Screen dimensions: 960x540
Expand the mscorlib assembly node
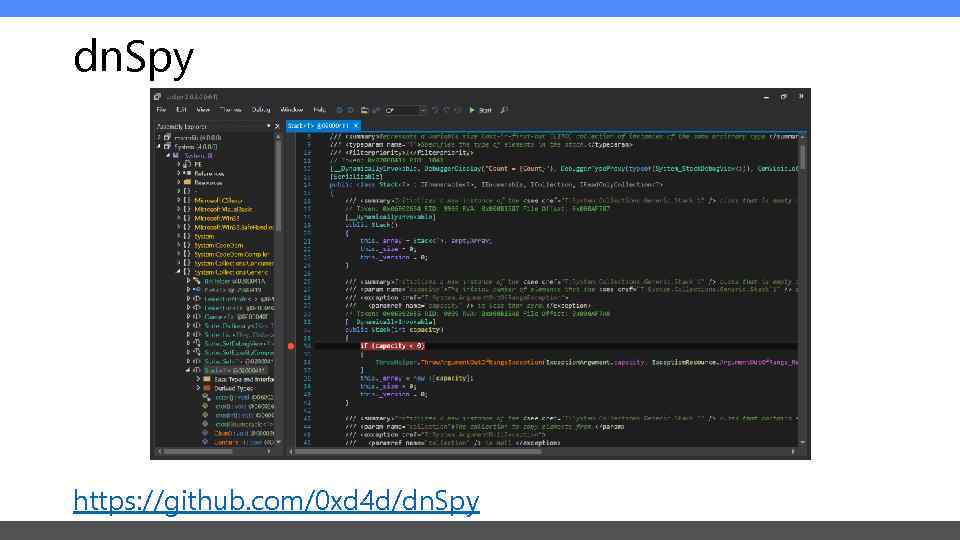point(159,138)
